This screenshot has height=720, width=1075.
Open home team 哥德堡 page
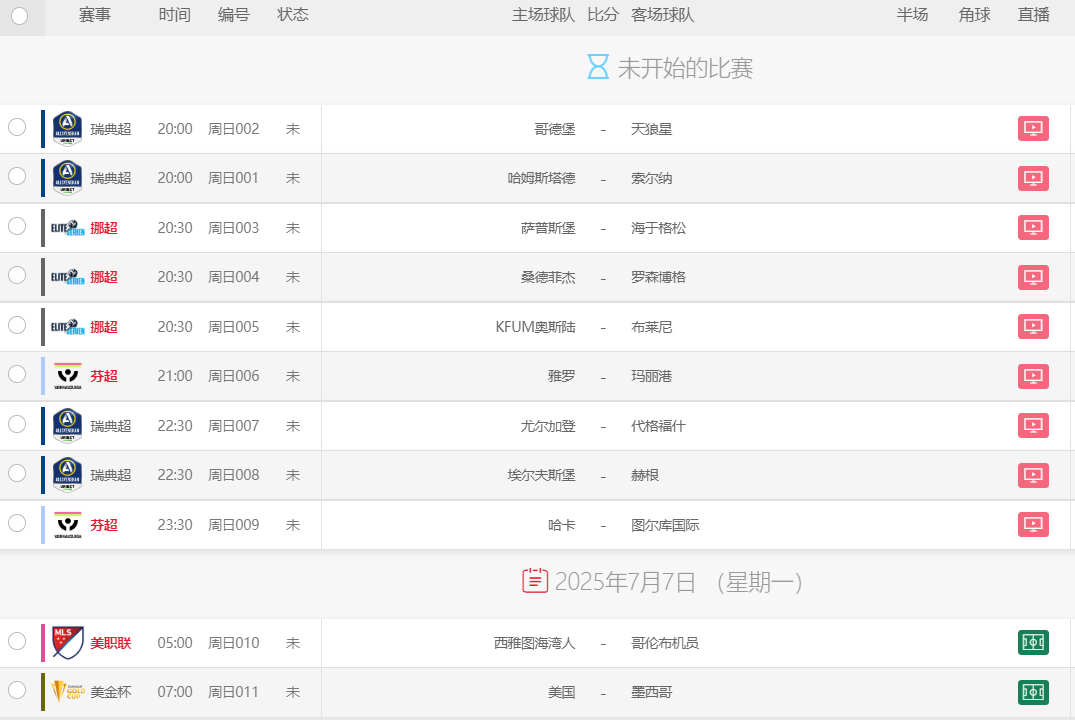[555, 129]
